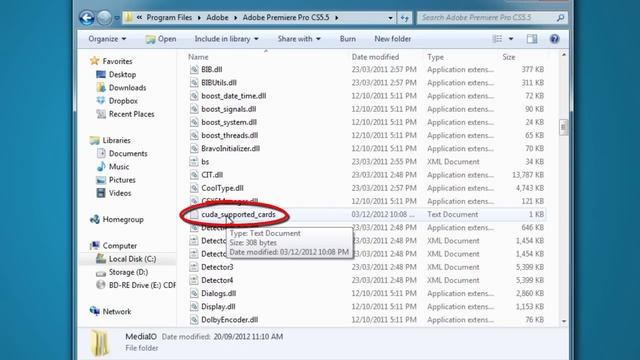Toggle the preview pane icon

tap(531, 39)
